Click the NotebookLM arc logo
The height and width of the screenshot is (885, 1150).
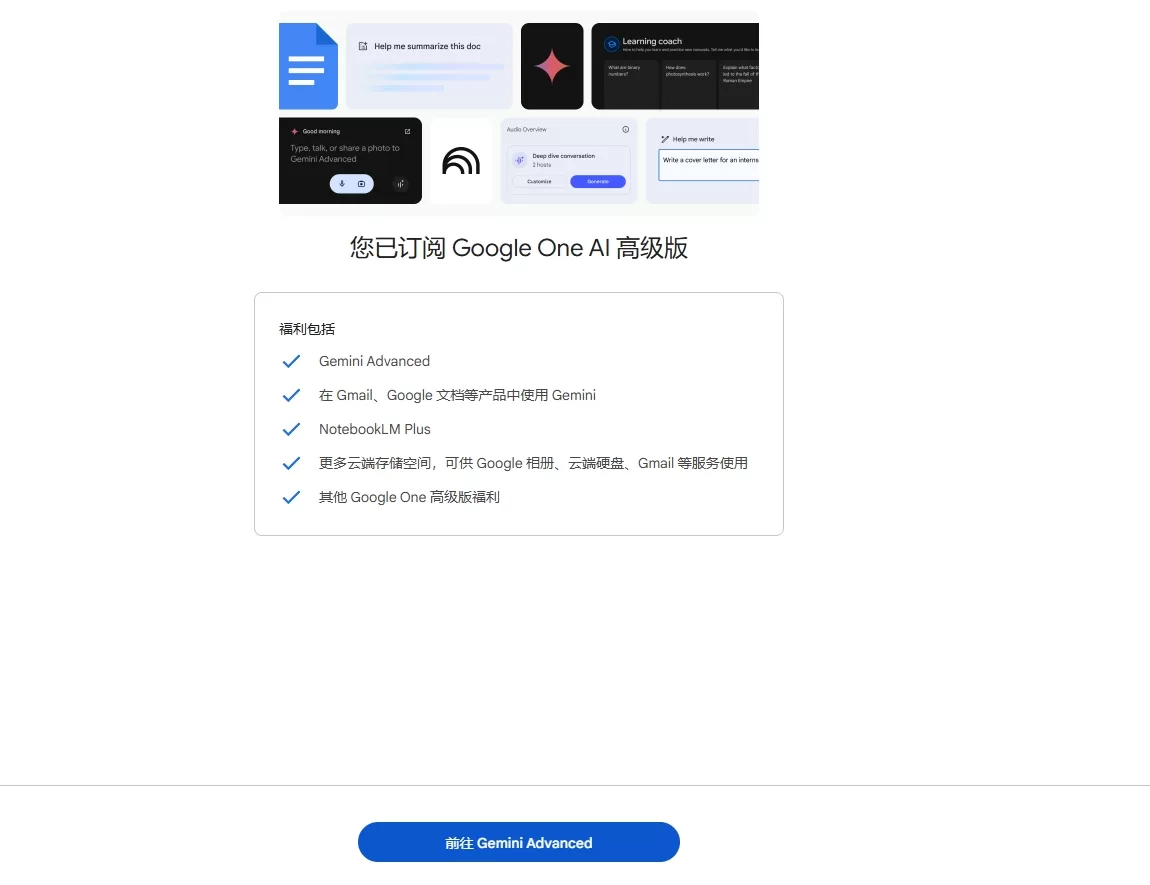(461, 161)
